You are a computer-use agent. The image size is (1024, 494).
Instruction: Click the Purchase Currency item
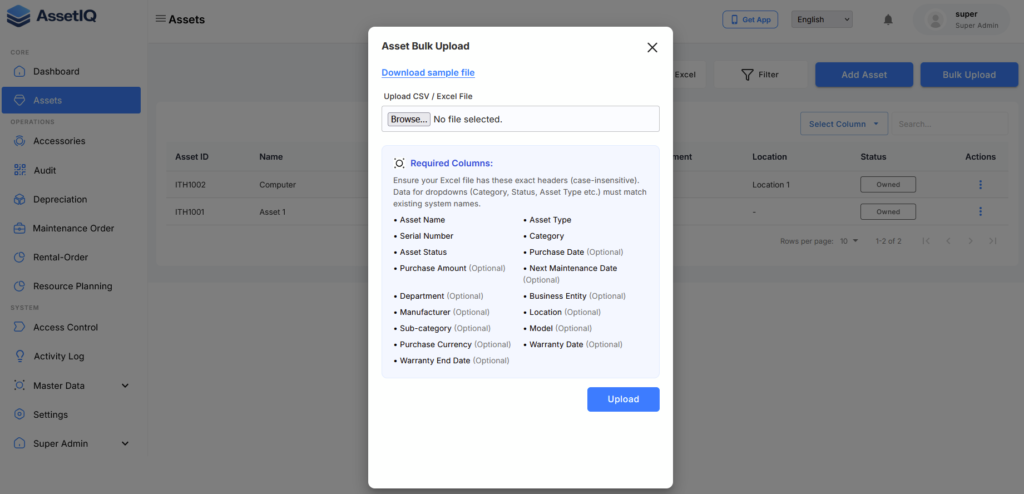453,344
